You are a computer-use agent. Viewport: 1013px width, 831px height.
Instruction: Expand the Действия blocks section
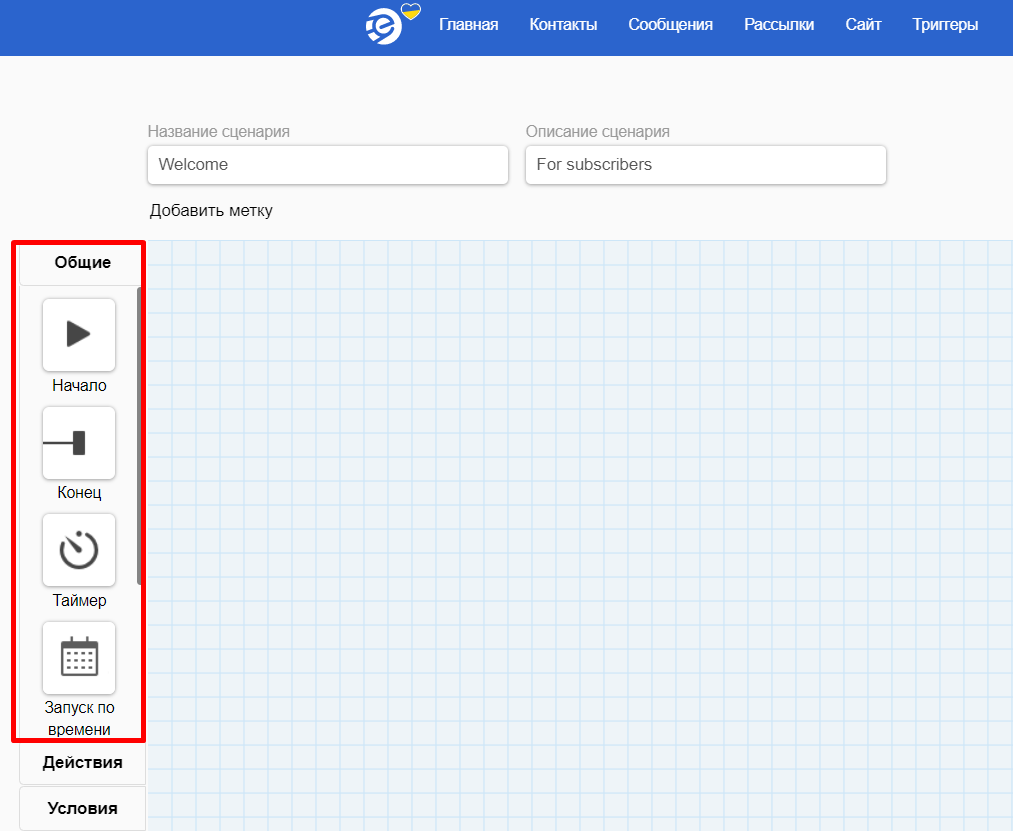[82, 763]
